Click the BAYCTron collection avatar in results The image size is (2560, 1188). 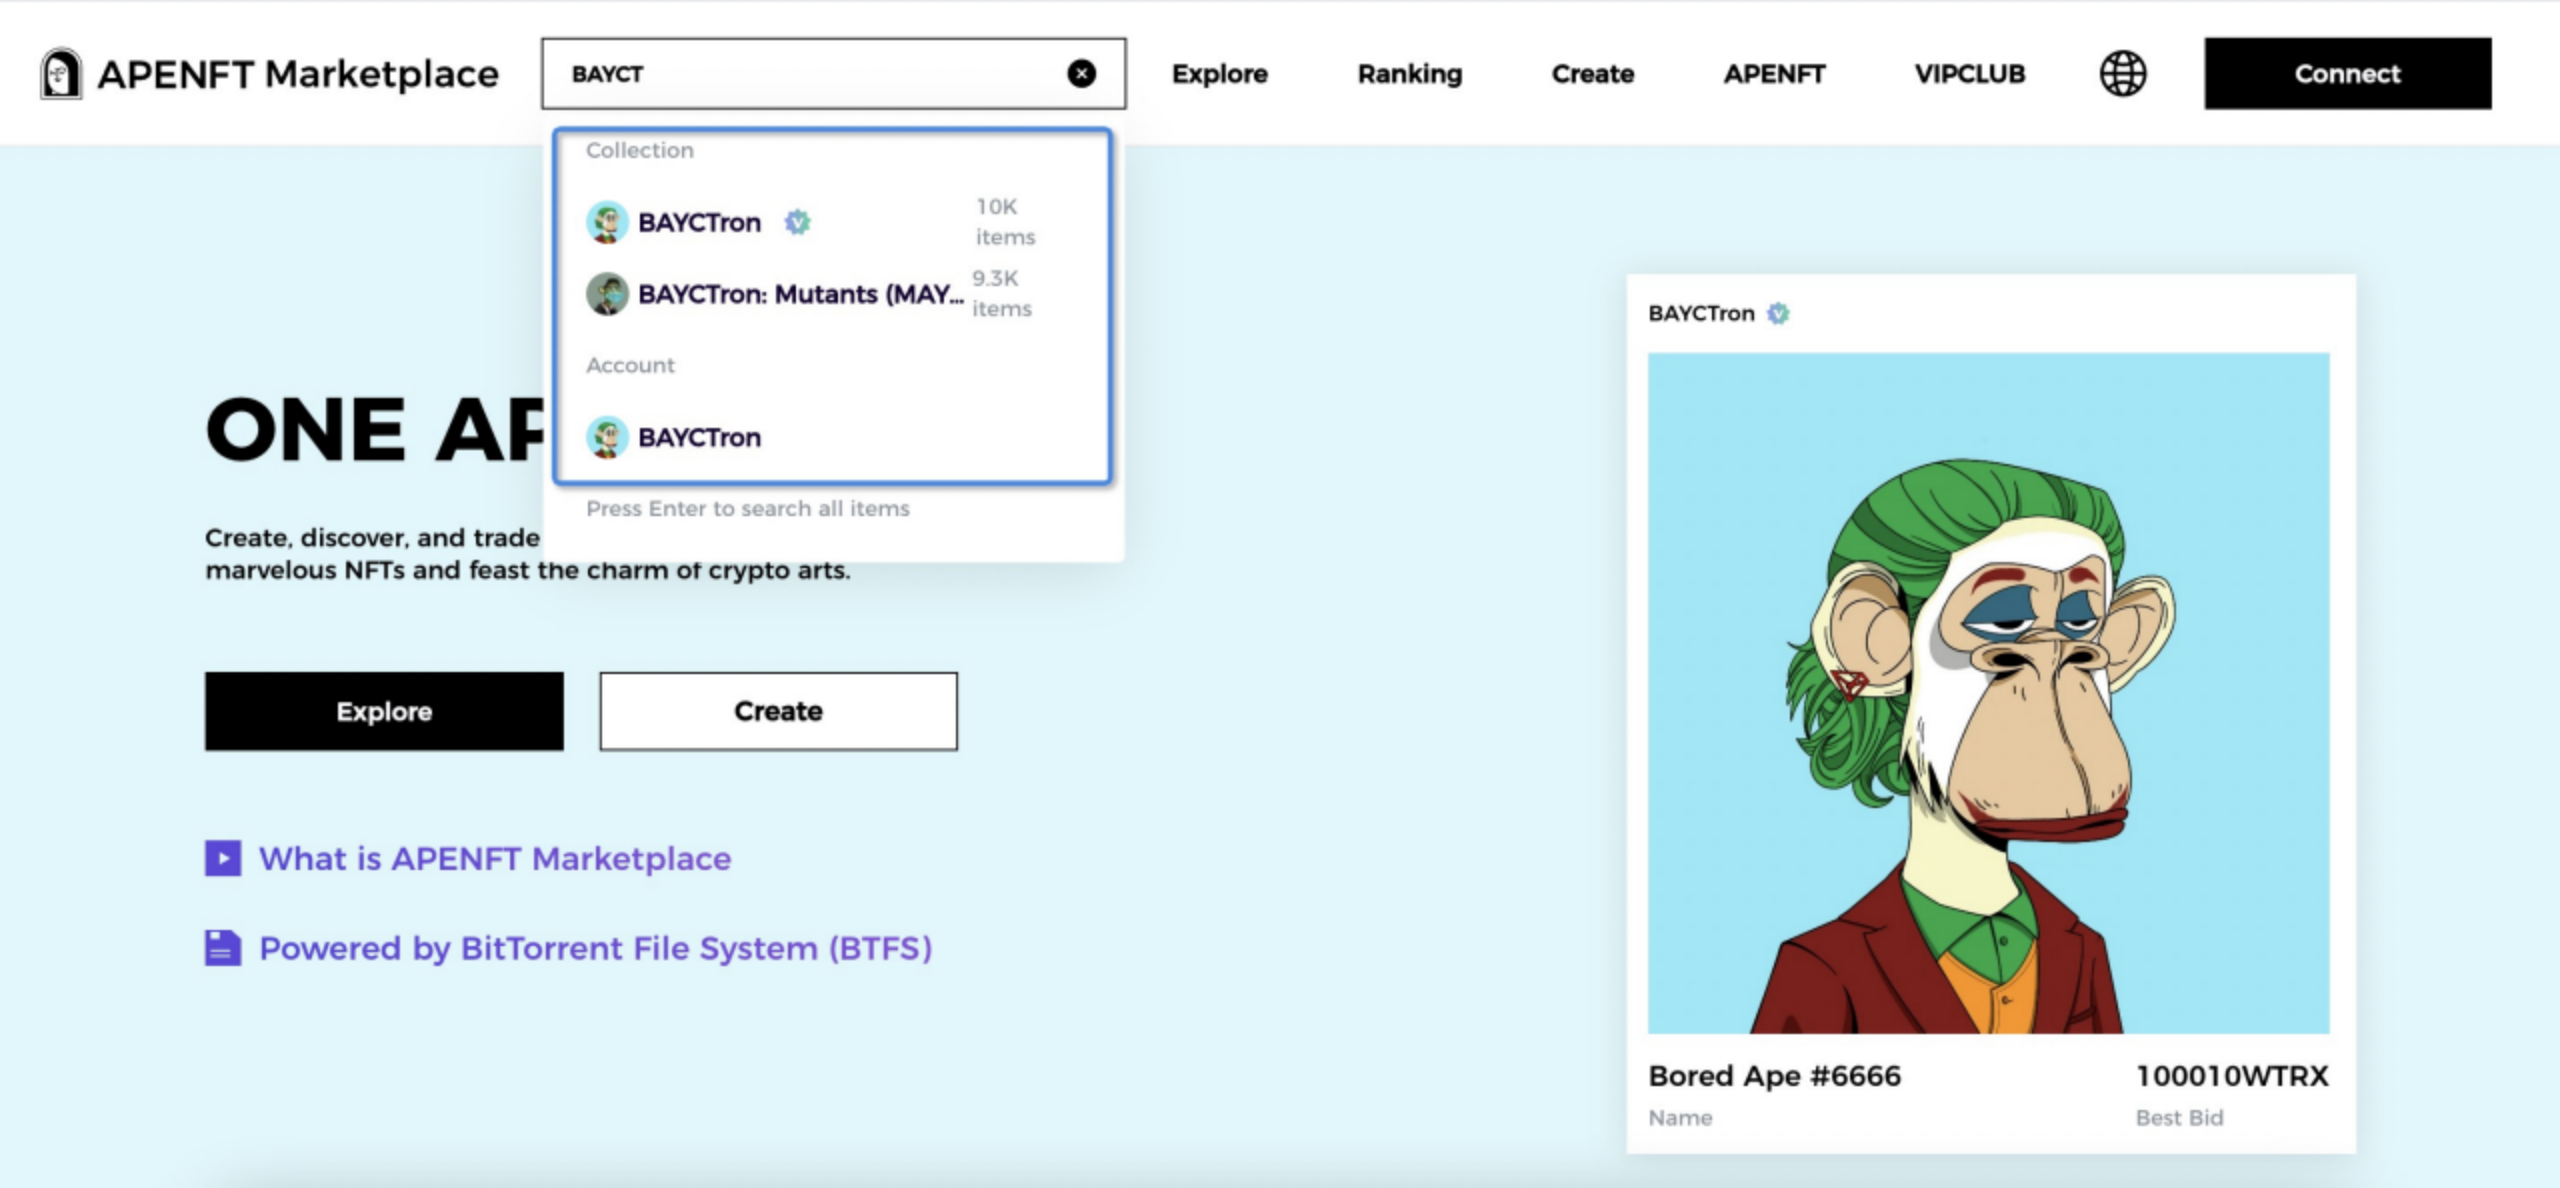point(607,222)
